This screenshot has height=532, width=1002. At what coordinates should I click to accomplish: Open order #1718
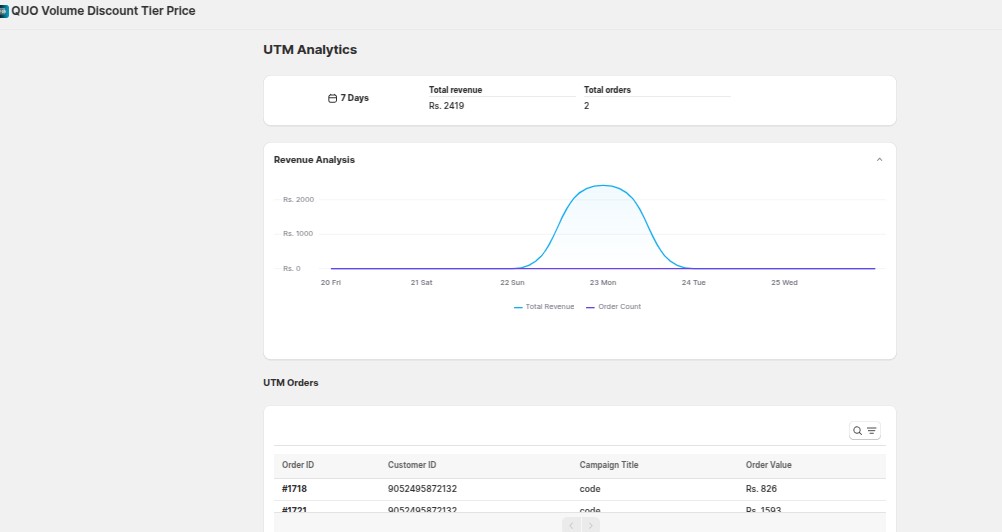pyautogui.click(x=296, y=489)
